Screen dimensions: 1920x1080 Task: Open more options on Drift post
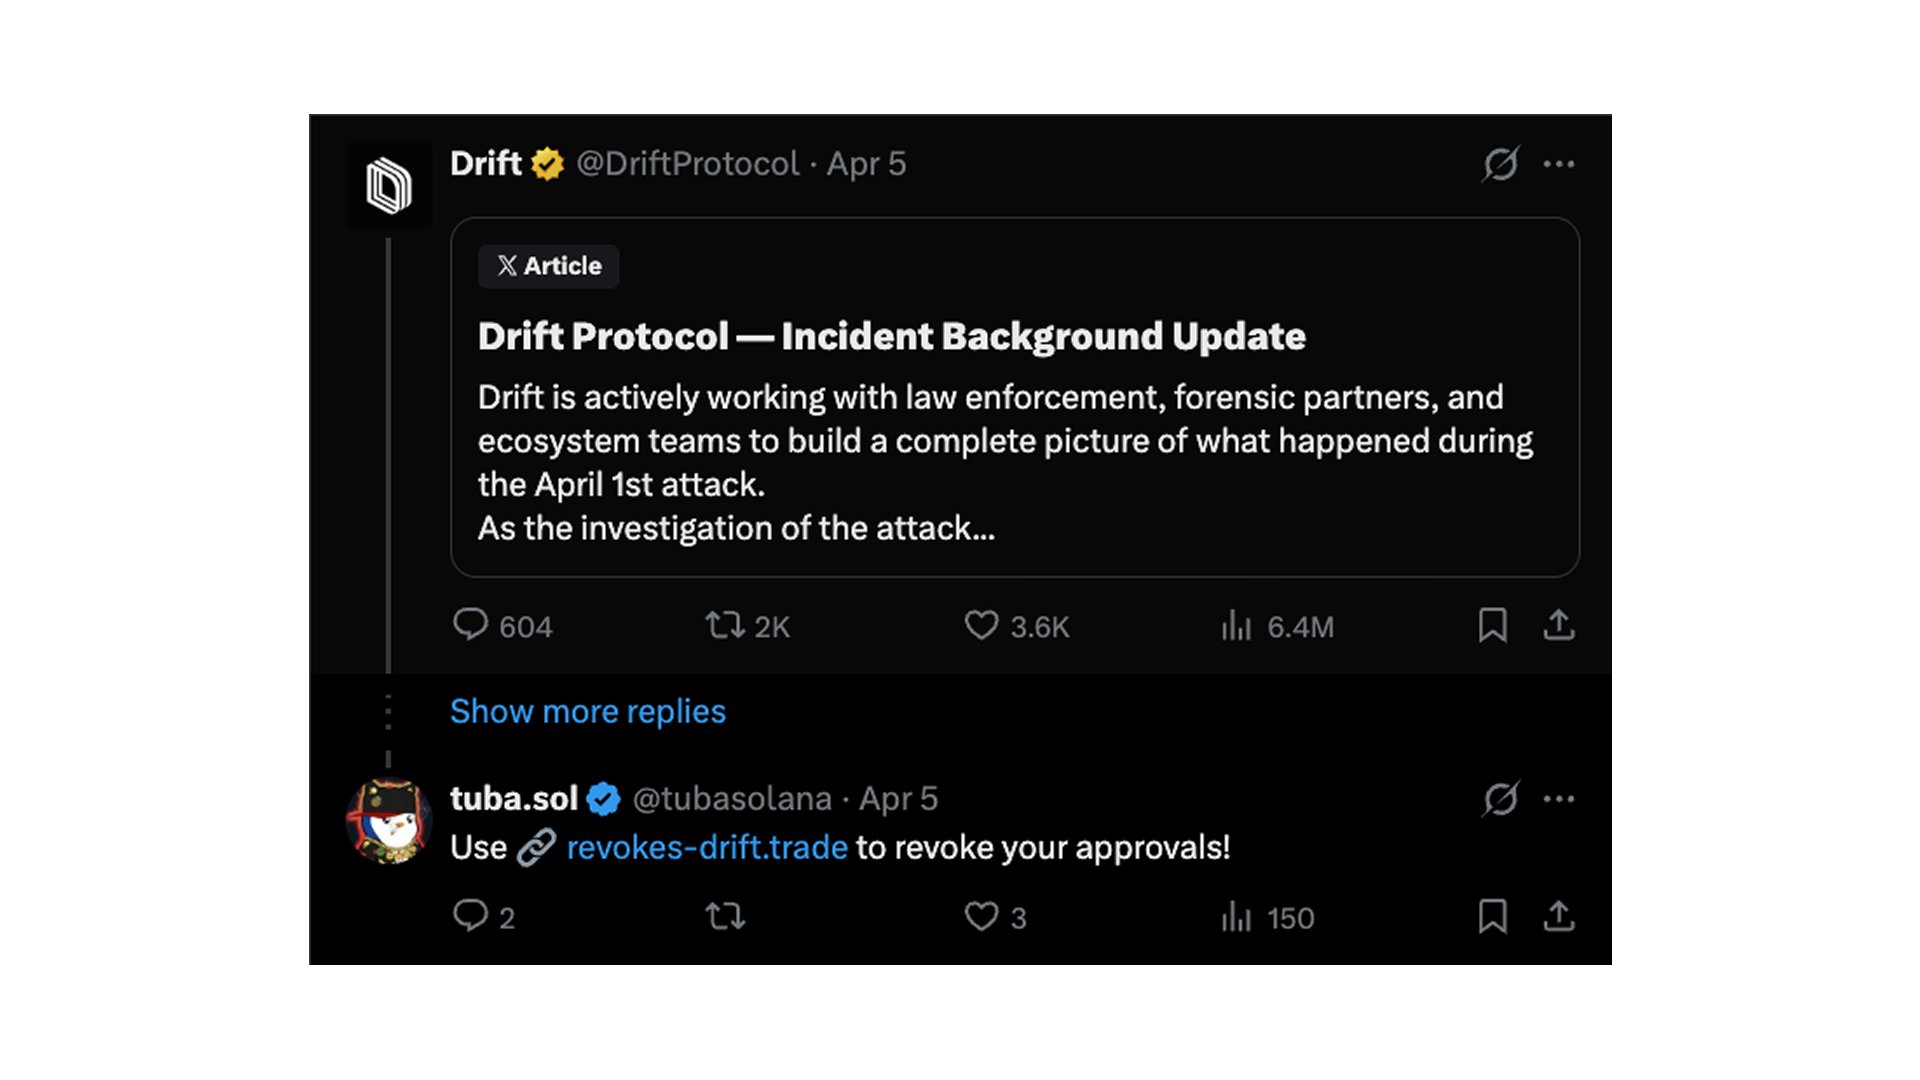(x=1558, y=164)
